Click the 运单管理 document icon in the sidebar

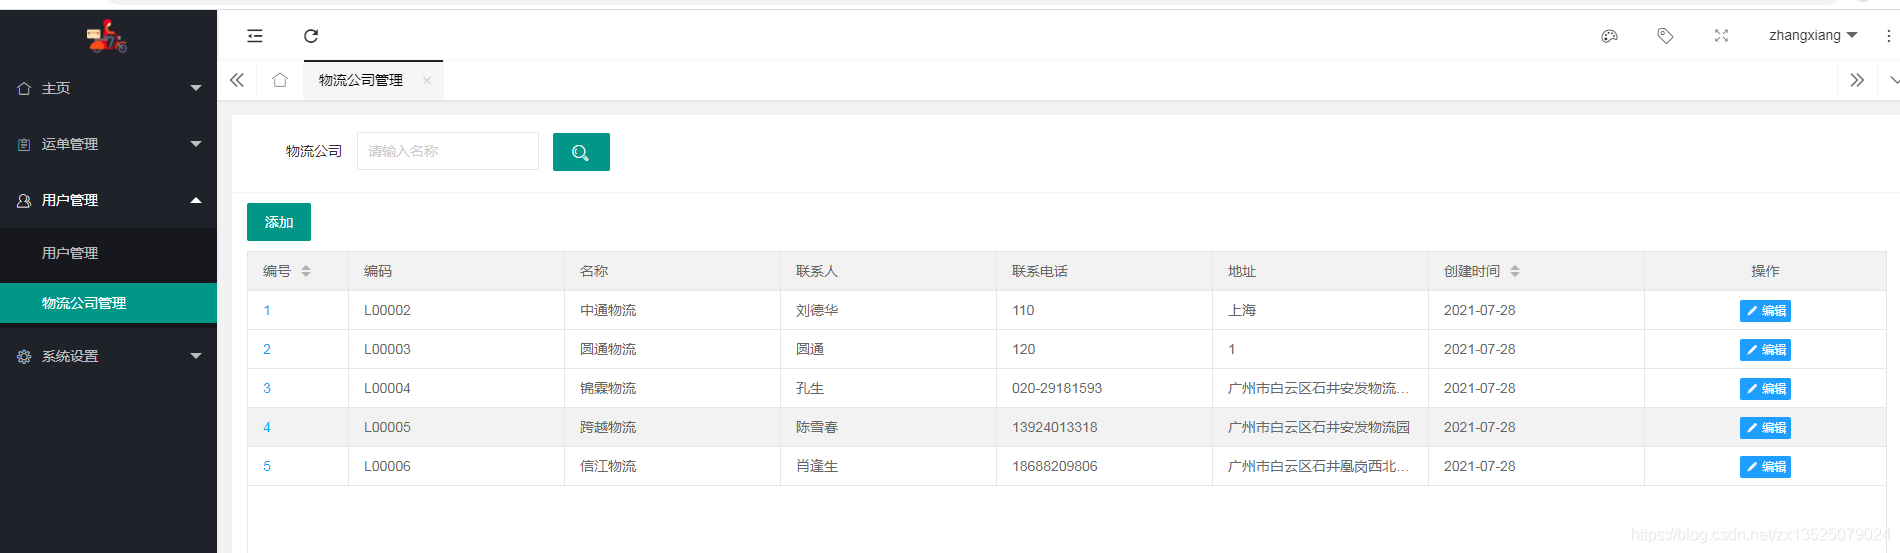pyautogui.click(x=24, y=144)
